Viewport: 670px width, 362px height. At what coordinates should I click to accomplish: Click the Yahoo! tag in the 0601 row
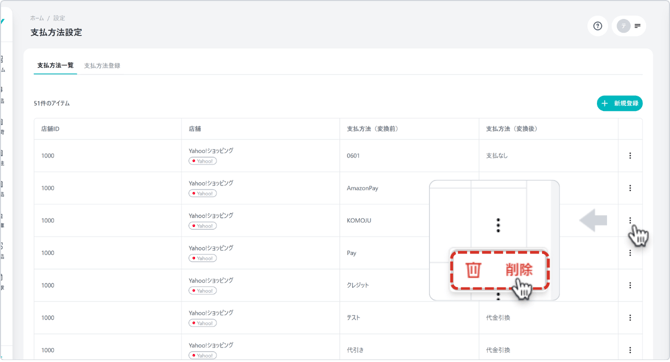(x=203, y=161)
